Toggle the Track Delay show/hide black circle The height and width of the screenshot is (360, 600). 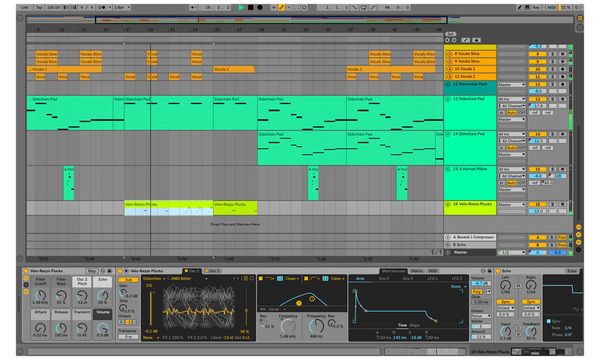578,249
